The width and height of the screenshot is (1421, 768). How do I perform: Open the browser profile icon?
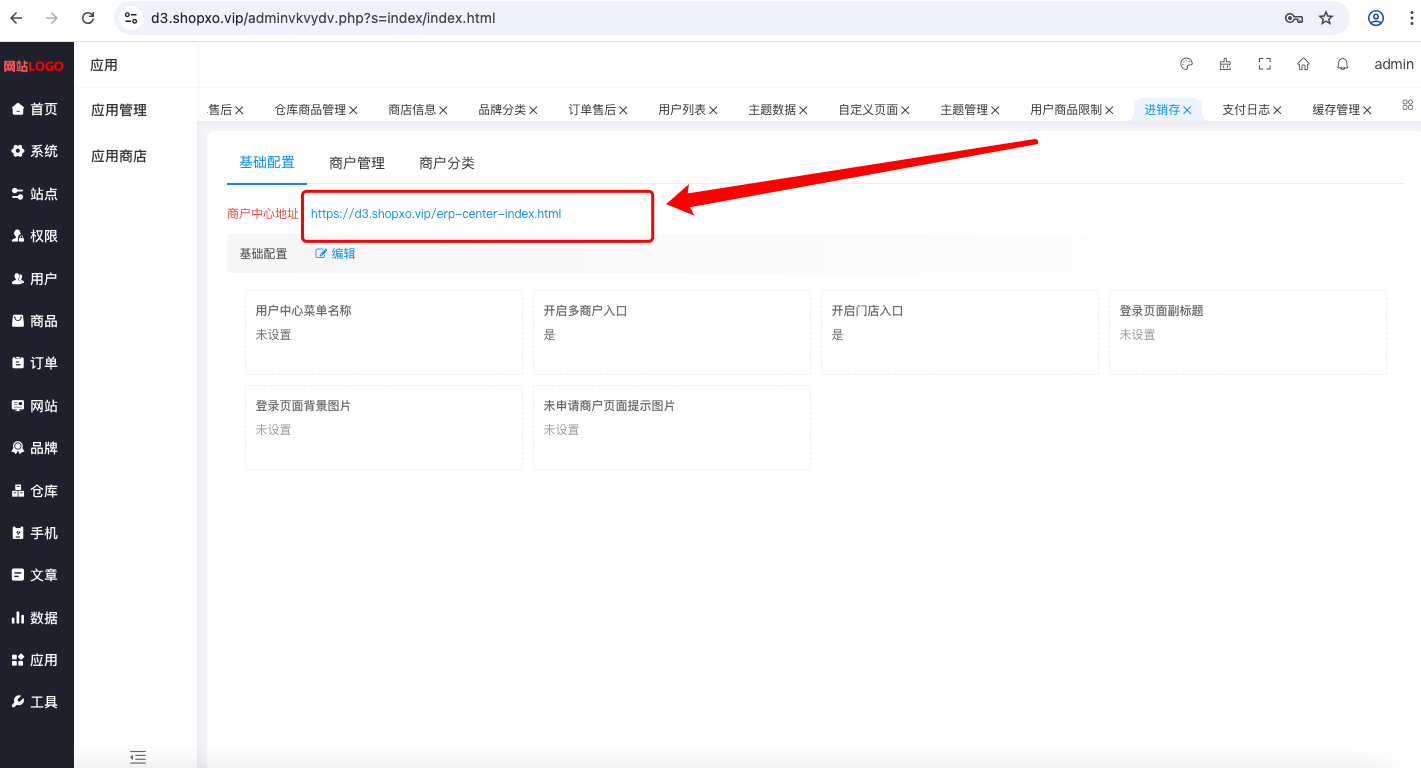[x=1376, y=18]
